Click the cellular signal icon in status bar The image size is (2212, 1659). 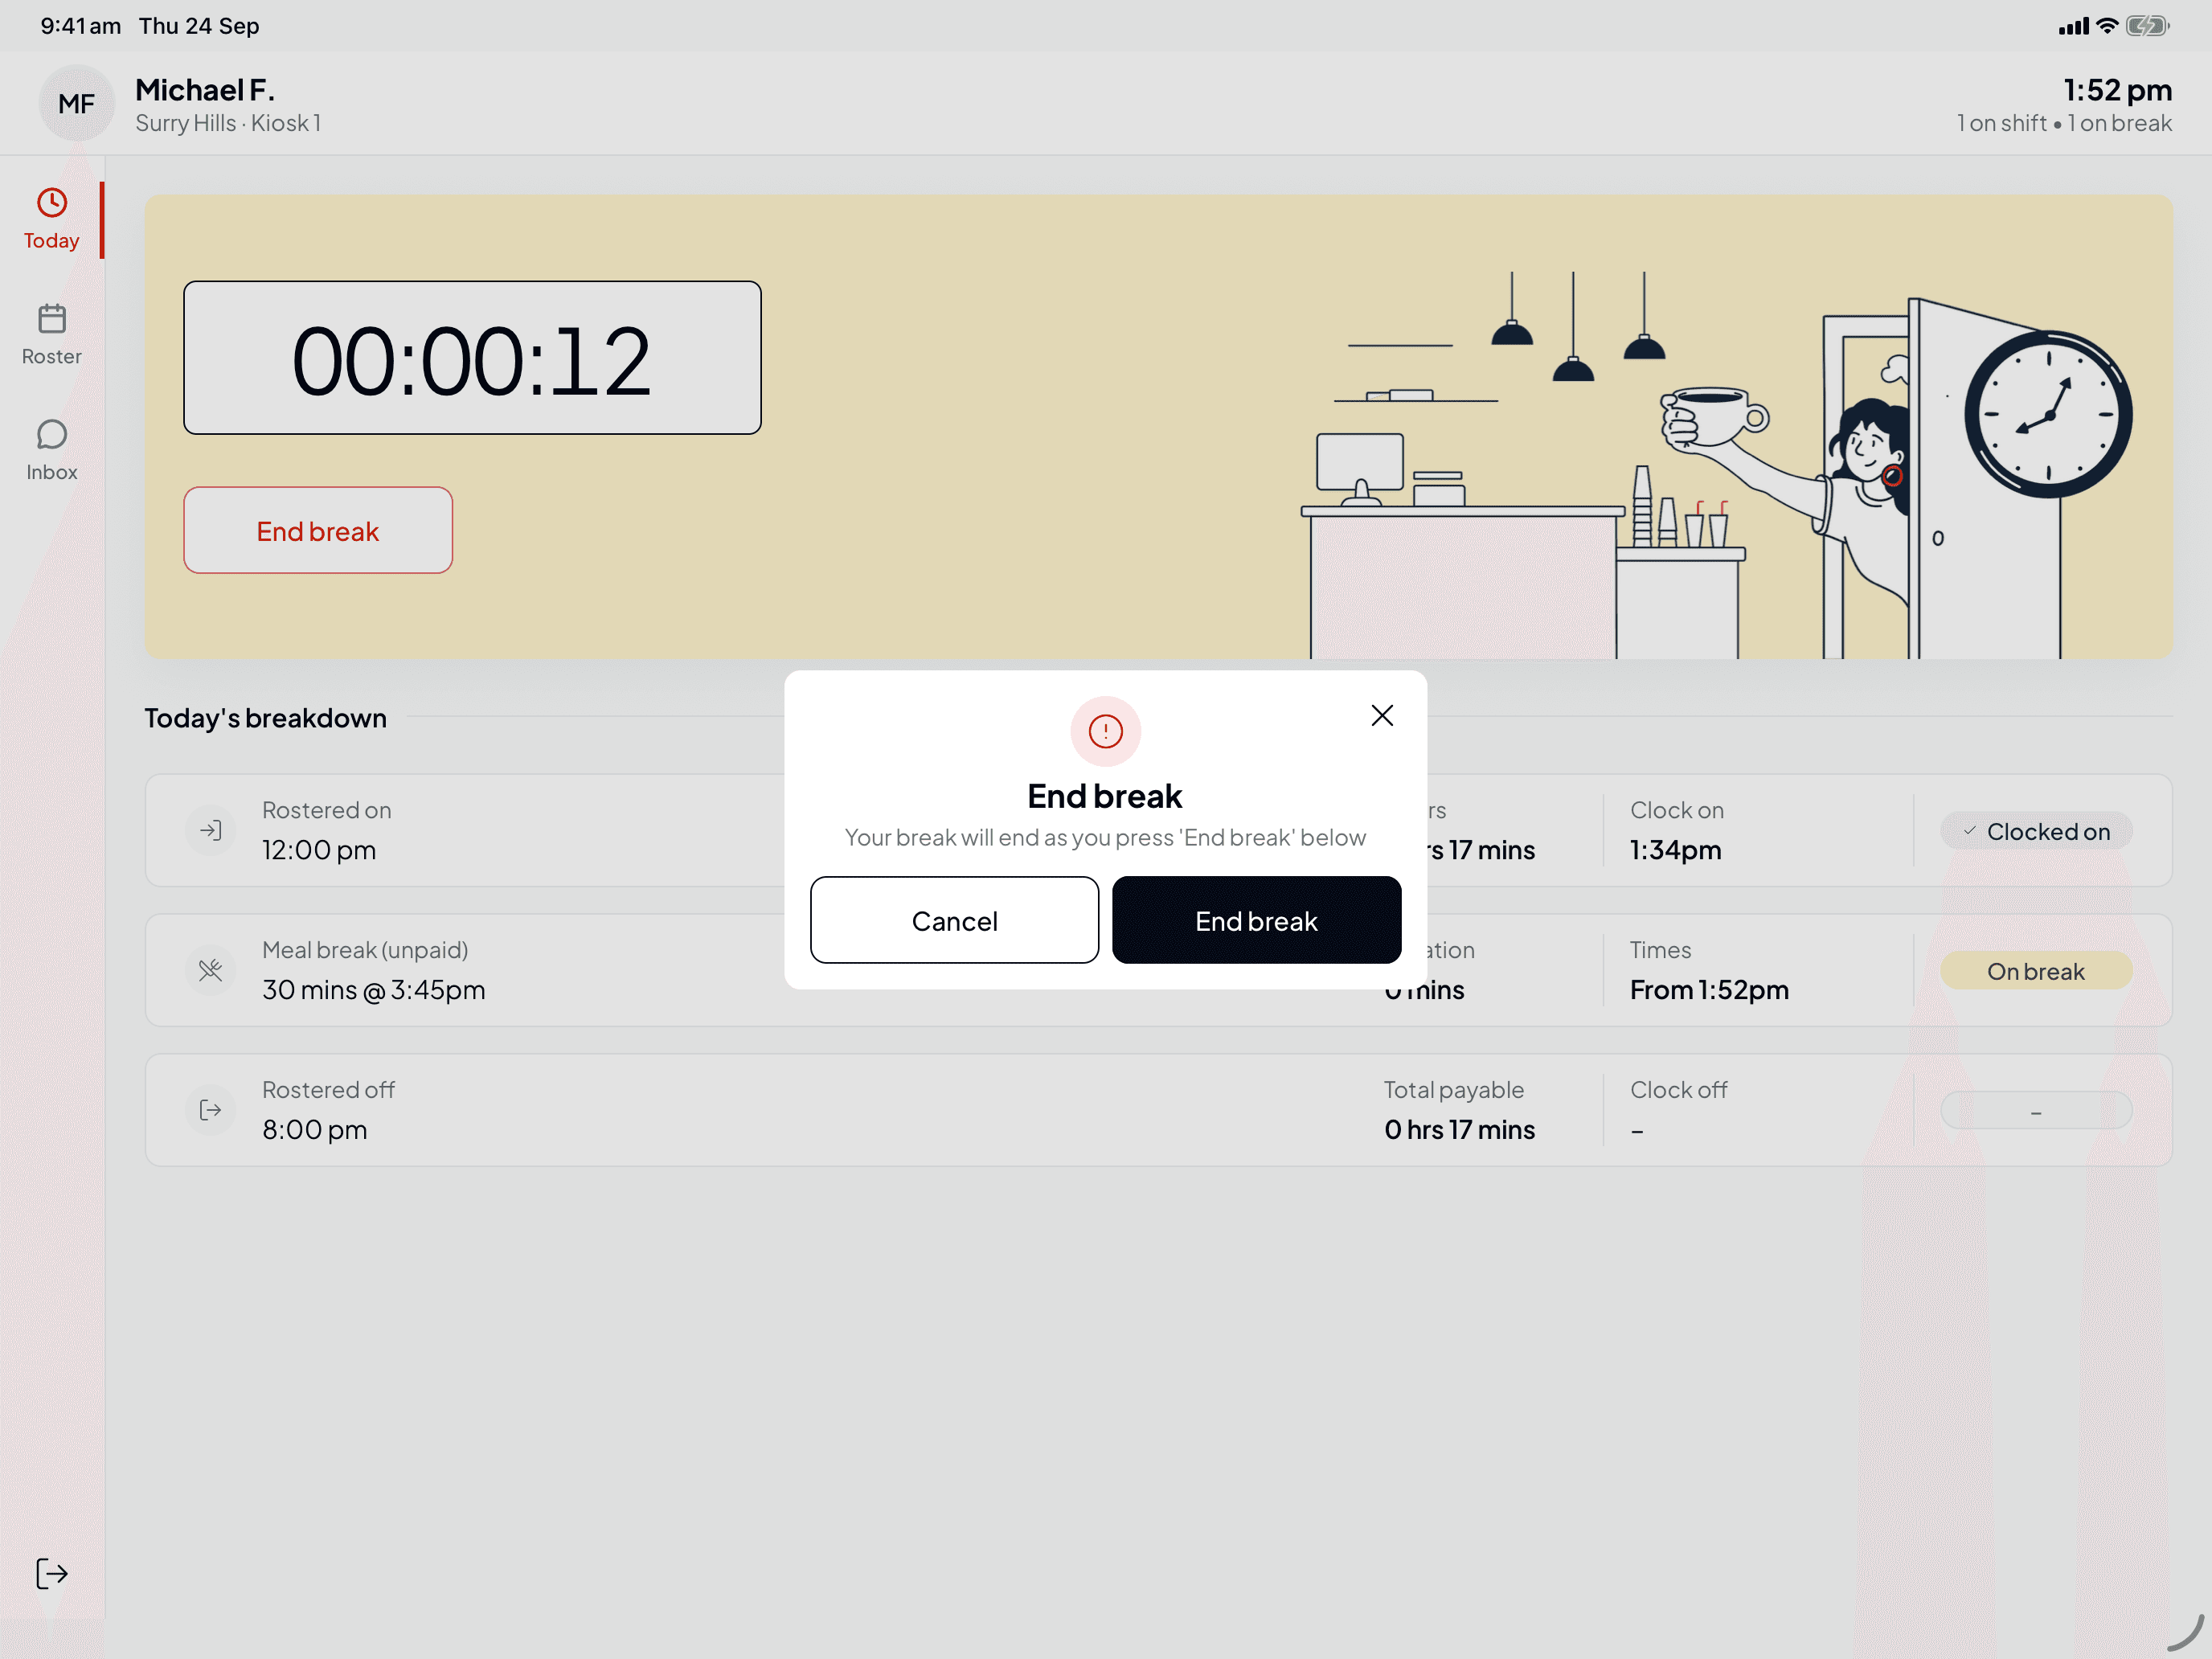pos(2073,27)
